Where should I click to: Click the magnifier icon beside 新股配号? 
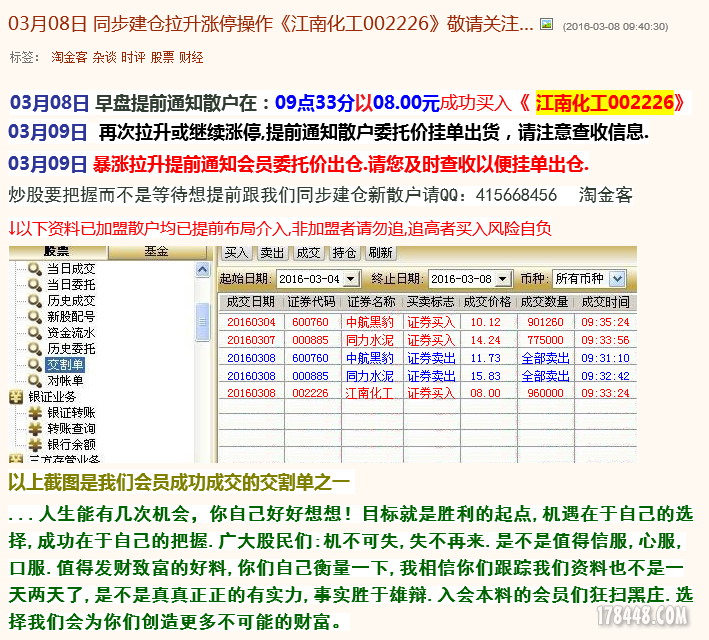(x=35, y=316)
